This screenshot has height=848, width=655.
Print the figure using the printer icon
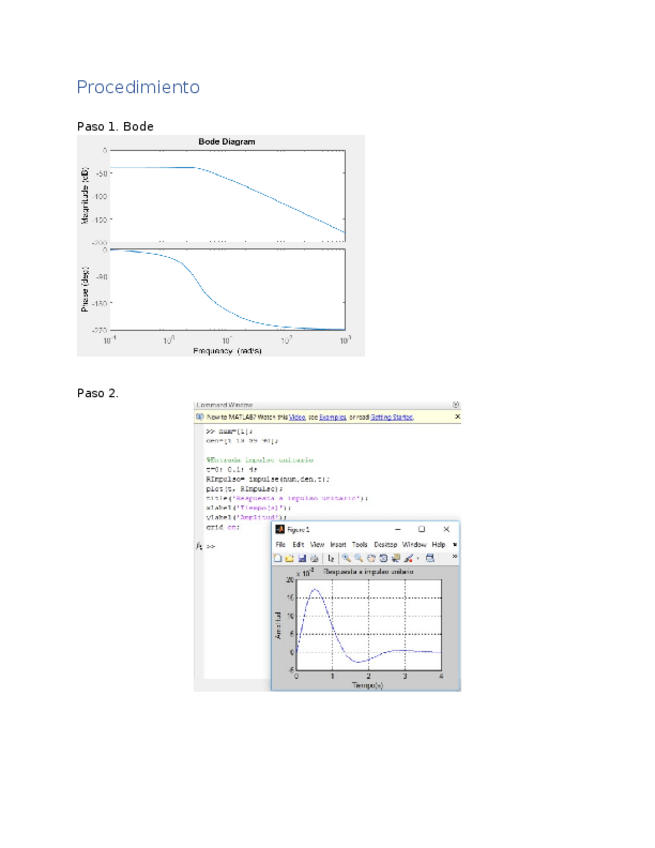(x=314, y=557)
